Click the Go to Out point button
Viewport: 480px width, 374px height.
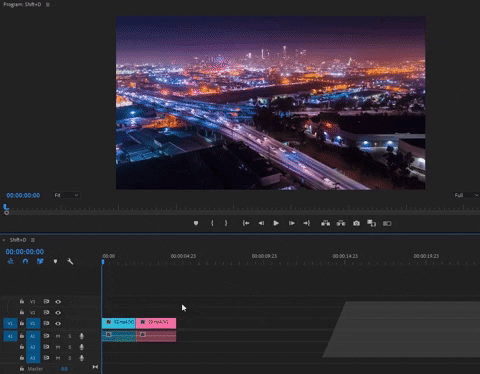[x=306, y=223]
